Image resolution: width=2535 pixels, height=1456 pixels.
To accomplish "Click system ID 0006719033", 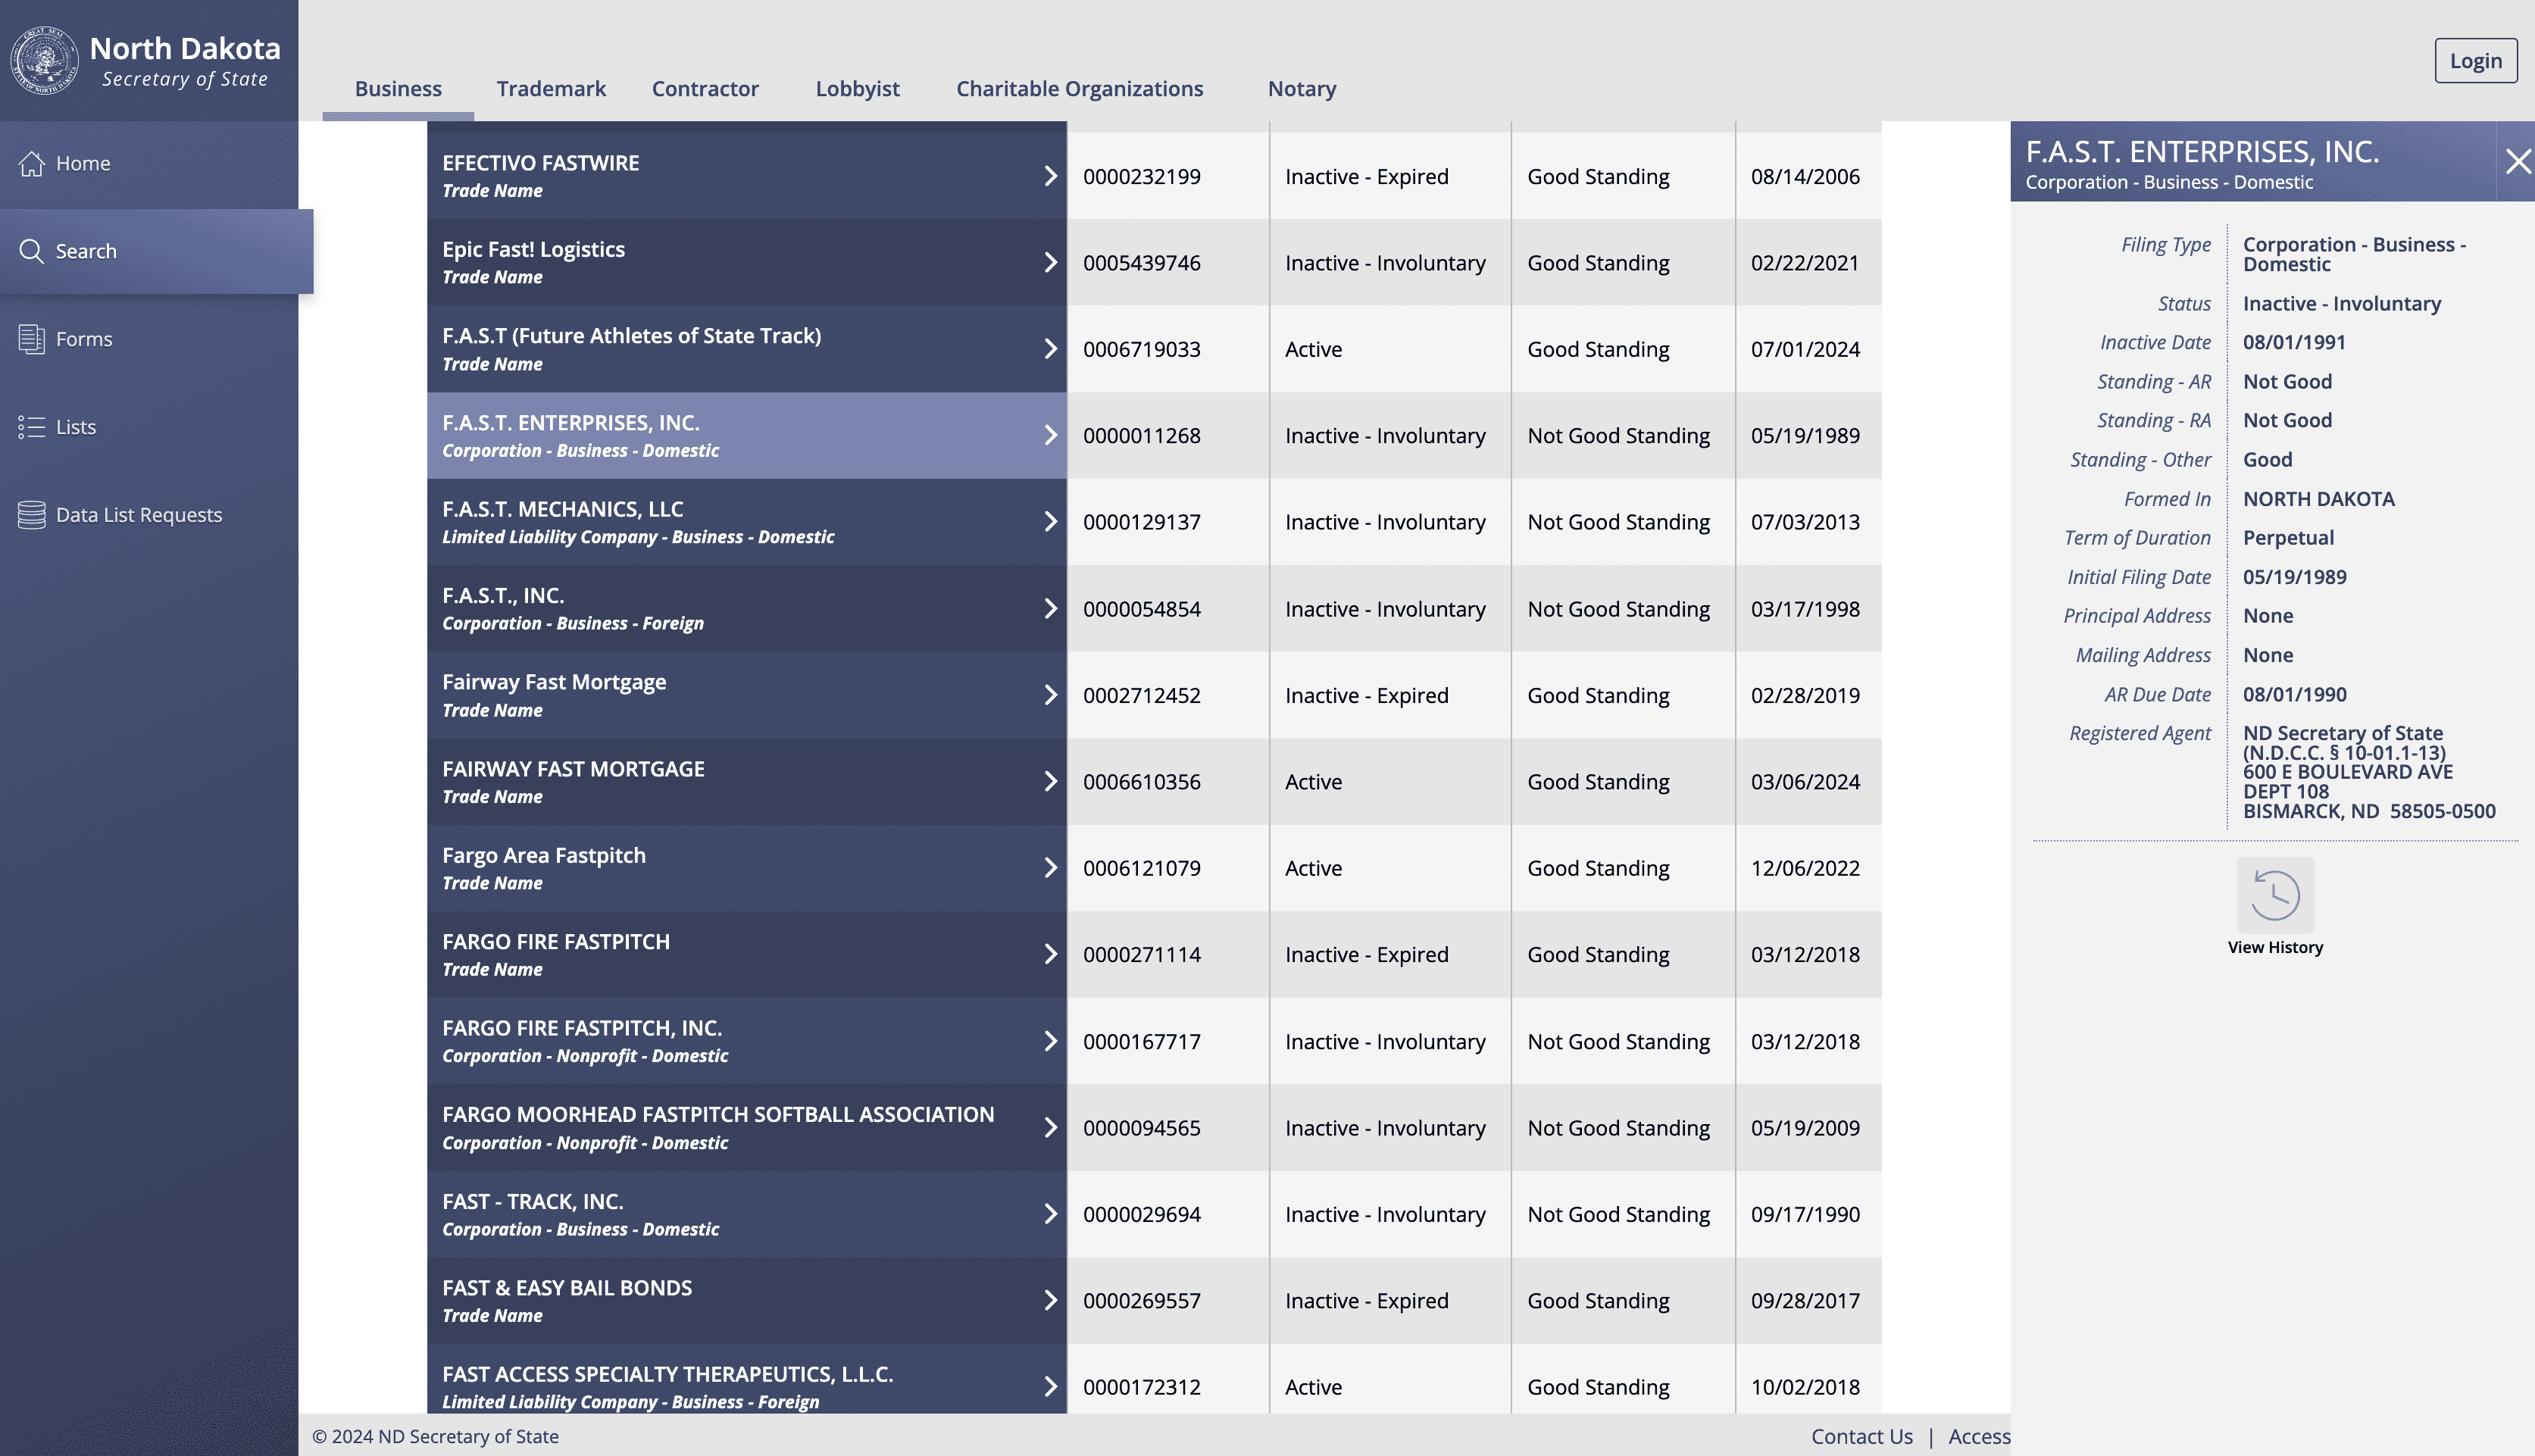I will click(x=1142, y=349).
